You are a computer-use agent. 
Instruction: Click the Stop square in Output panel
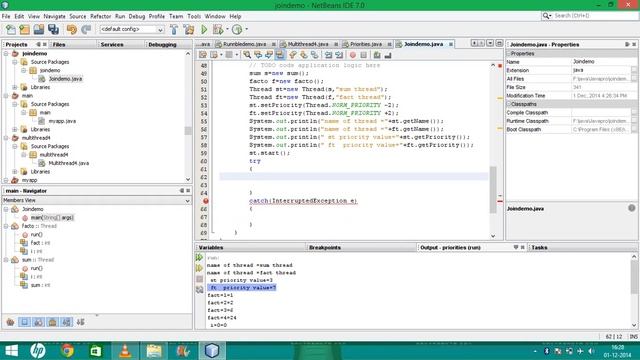click(x=199, y=279)
